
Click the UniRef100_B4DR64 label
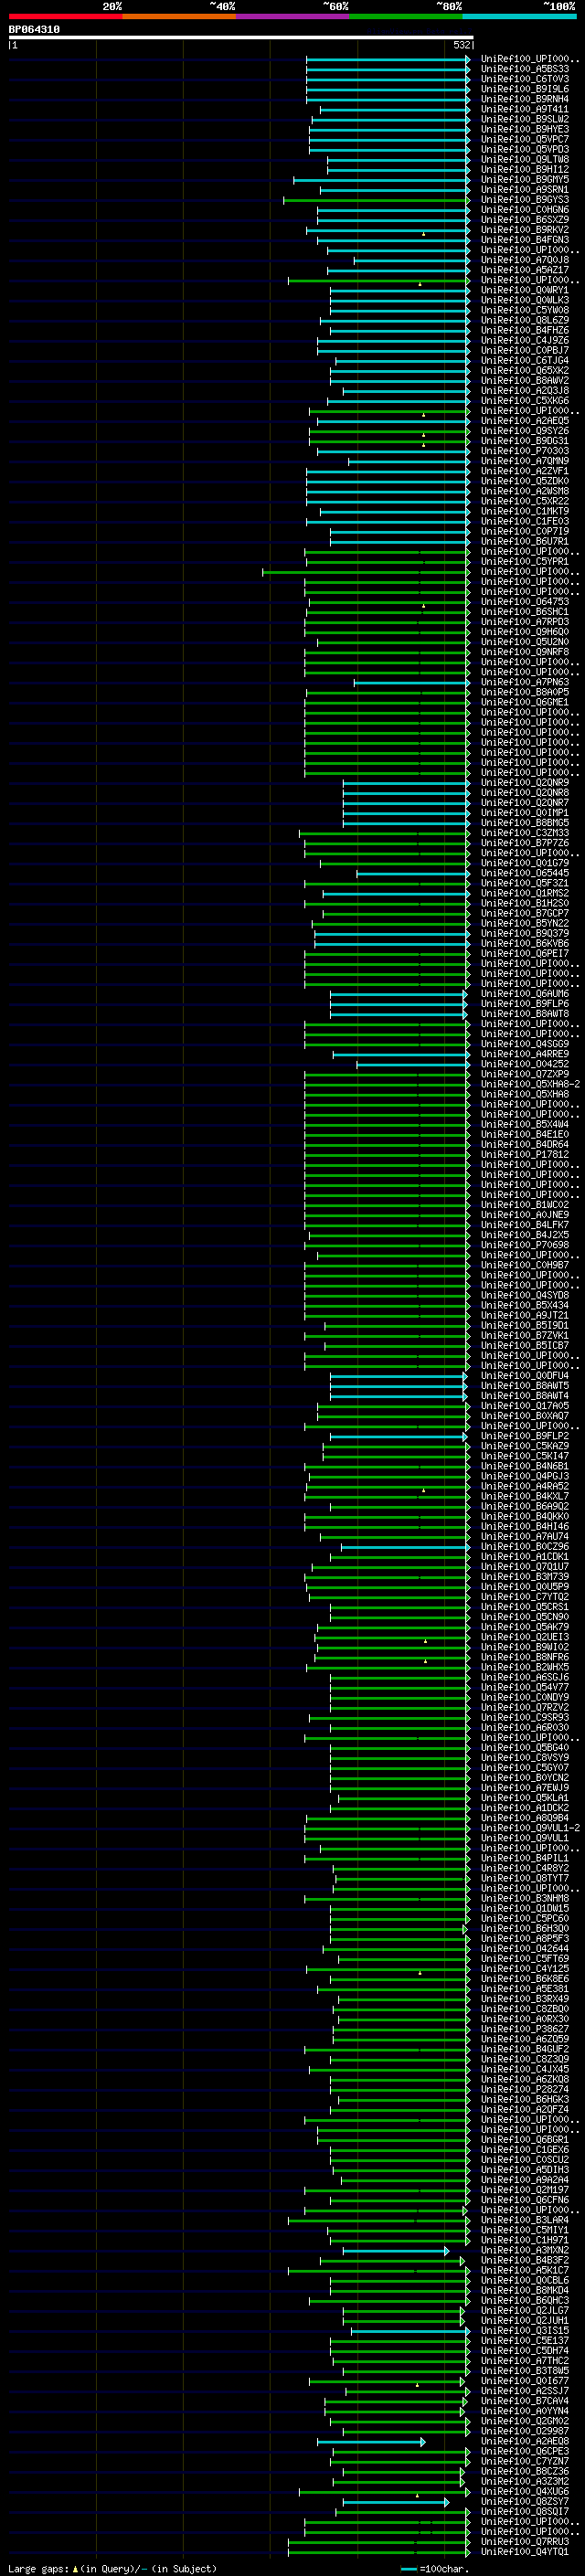[525, 1144]
